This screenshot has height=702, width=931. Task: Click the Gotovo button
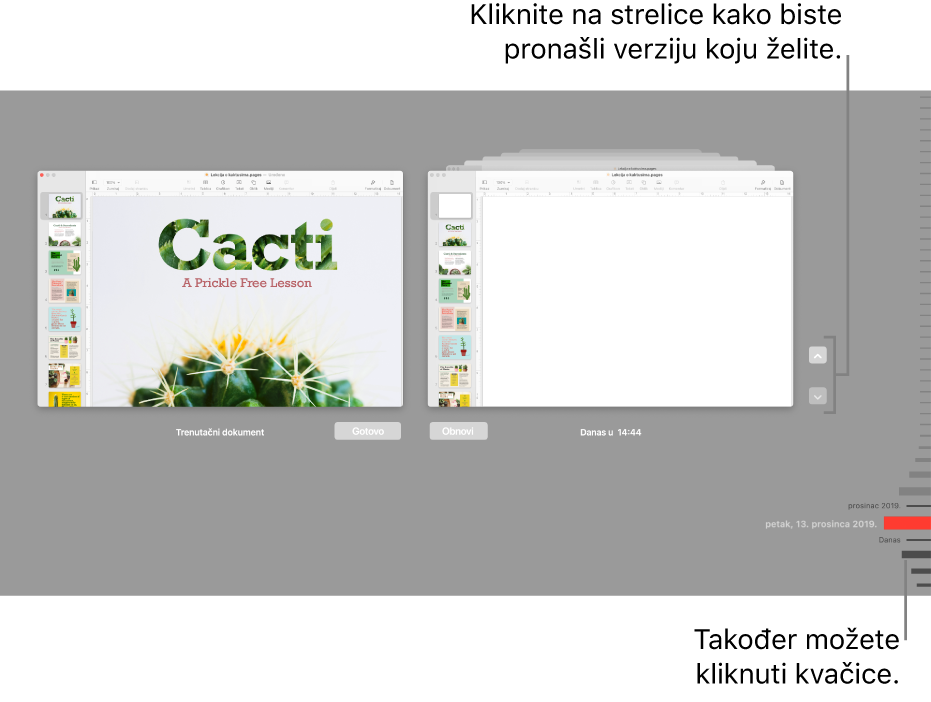coord(368,431)
